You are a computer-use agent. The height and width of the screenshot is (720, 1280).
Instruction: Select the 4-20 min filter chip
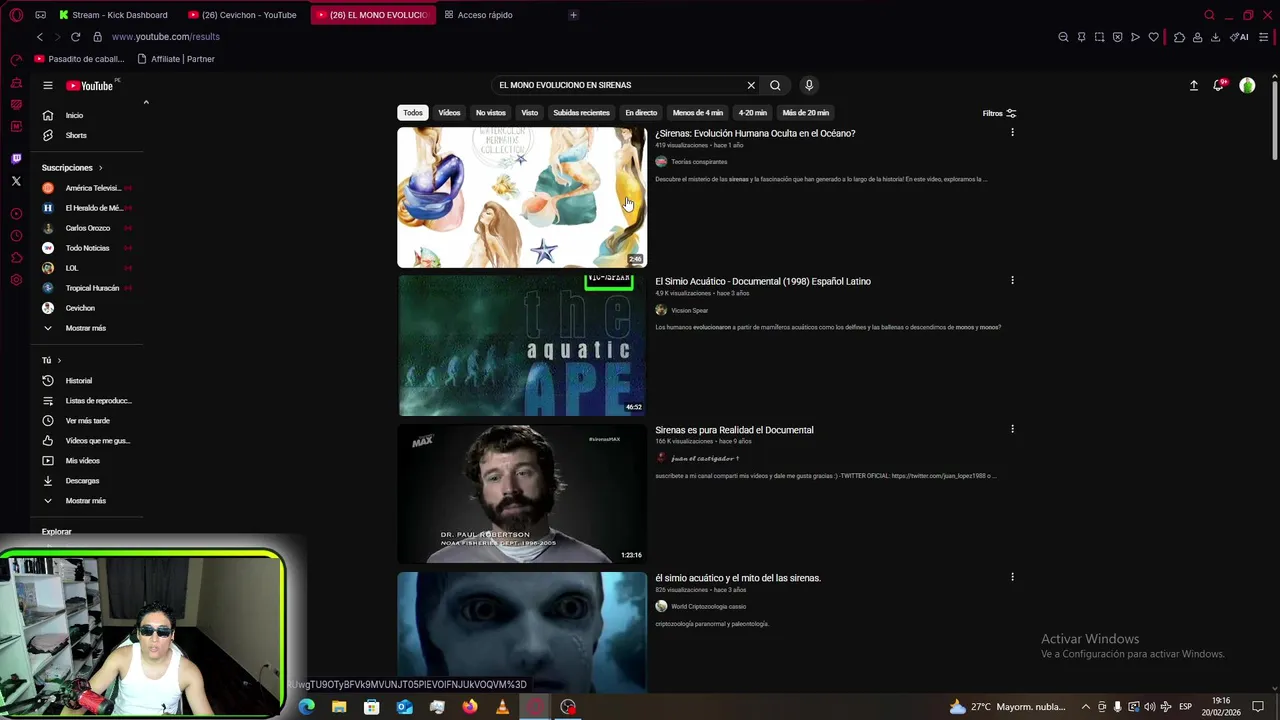point(753,113)
